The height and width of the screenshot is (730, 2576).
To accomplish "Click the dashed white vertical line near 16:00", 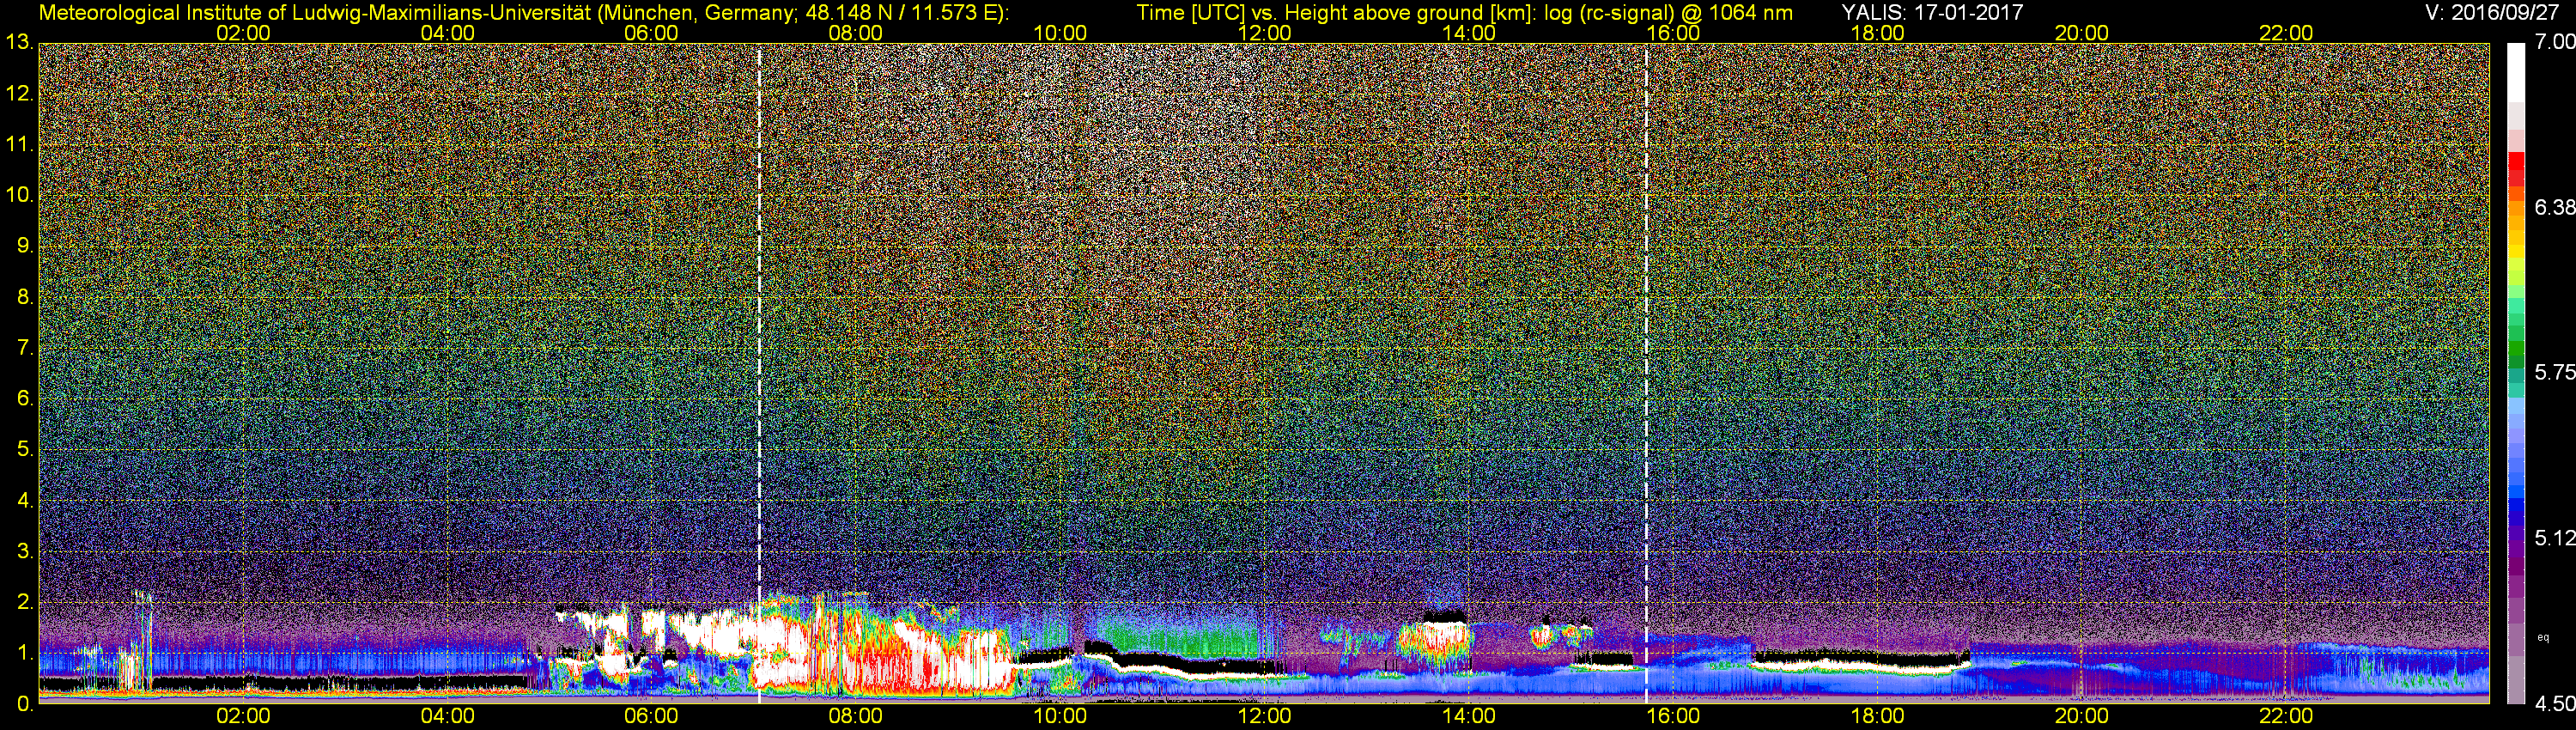I will [1646, 373].
